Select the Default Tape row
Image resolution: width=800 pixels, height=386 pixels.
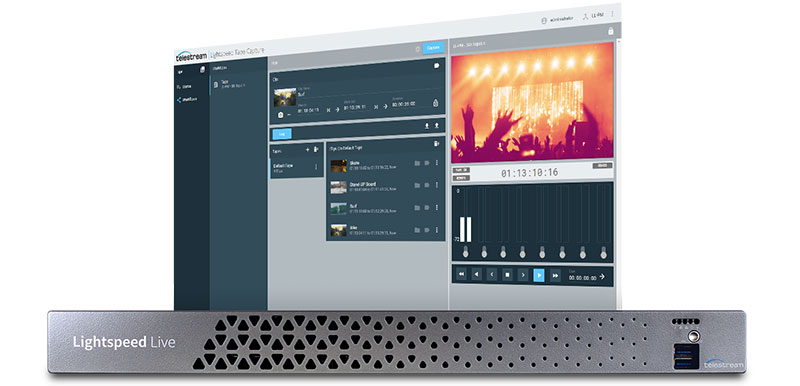296,168
